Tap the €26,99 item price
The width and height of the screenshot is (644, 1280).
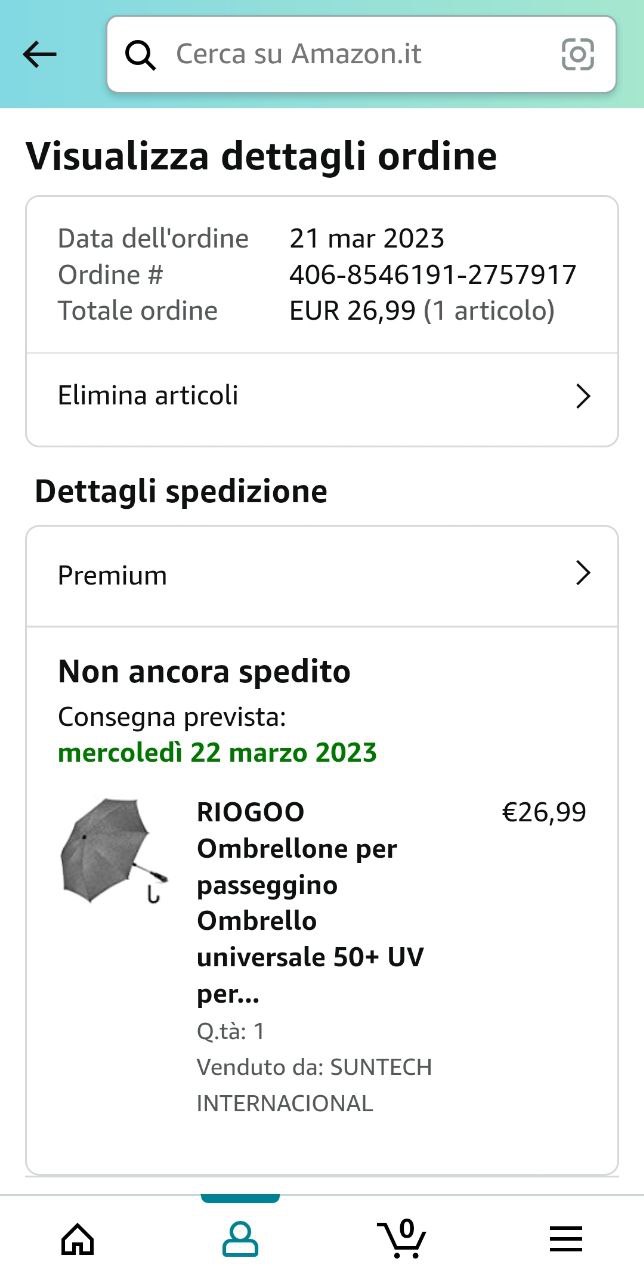click(x=543, y=812)
